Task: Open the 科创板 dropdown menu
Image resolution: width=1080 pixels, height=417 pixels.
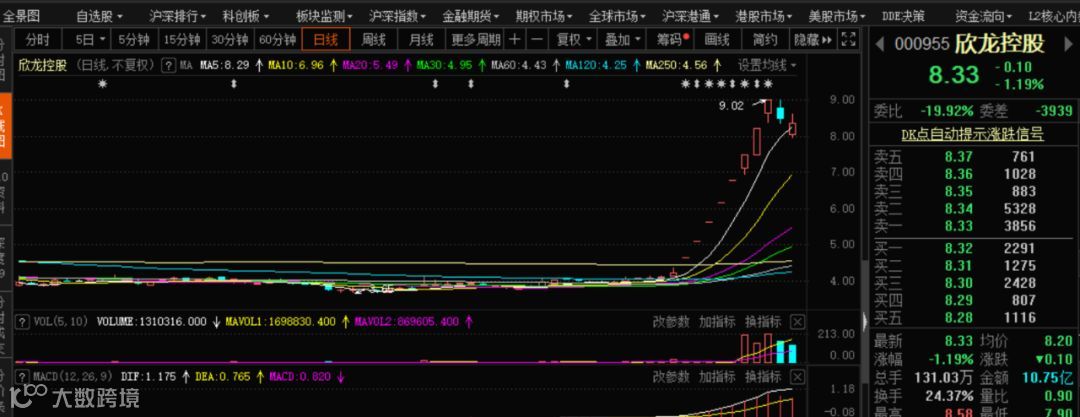Action: click(x=245, y=15)
